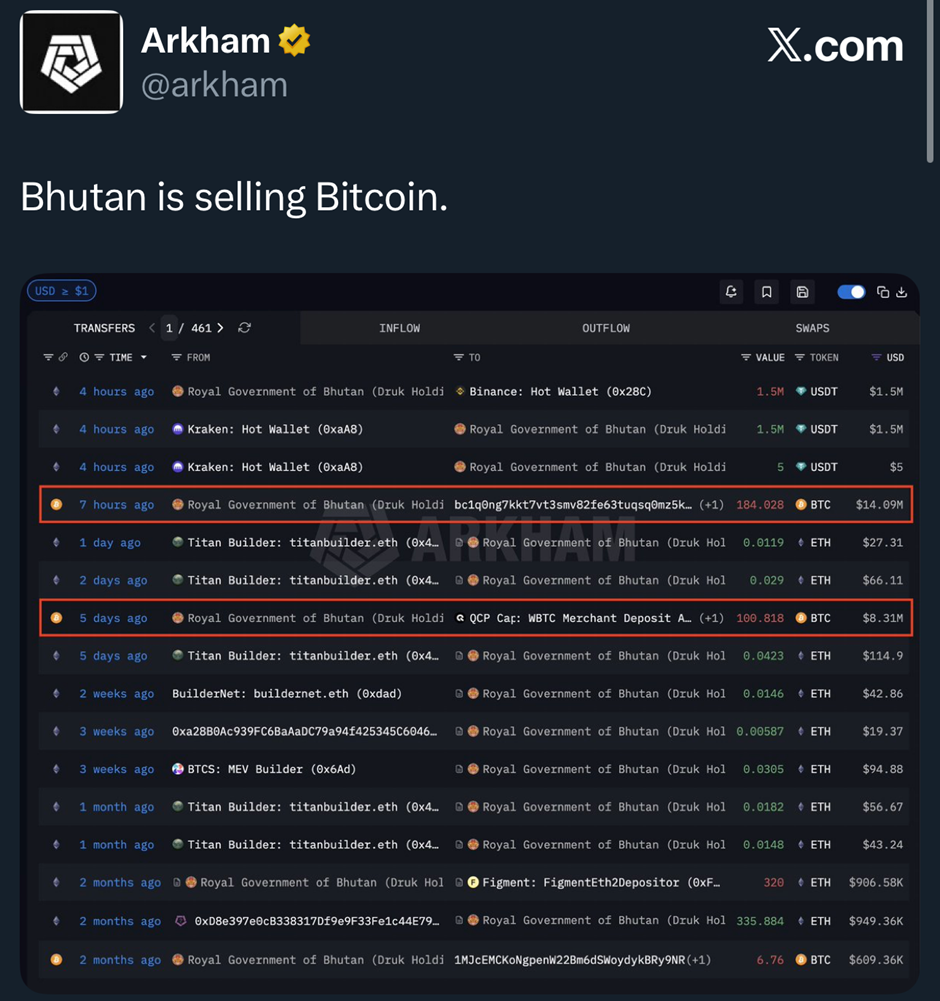Click the save disk icon

[x=802, y=292]
